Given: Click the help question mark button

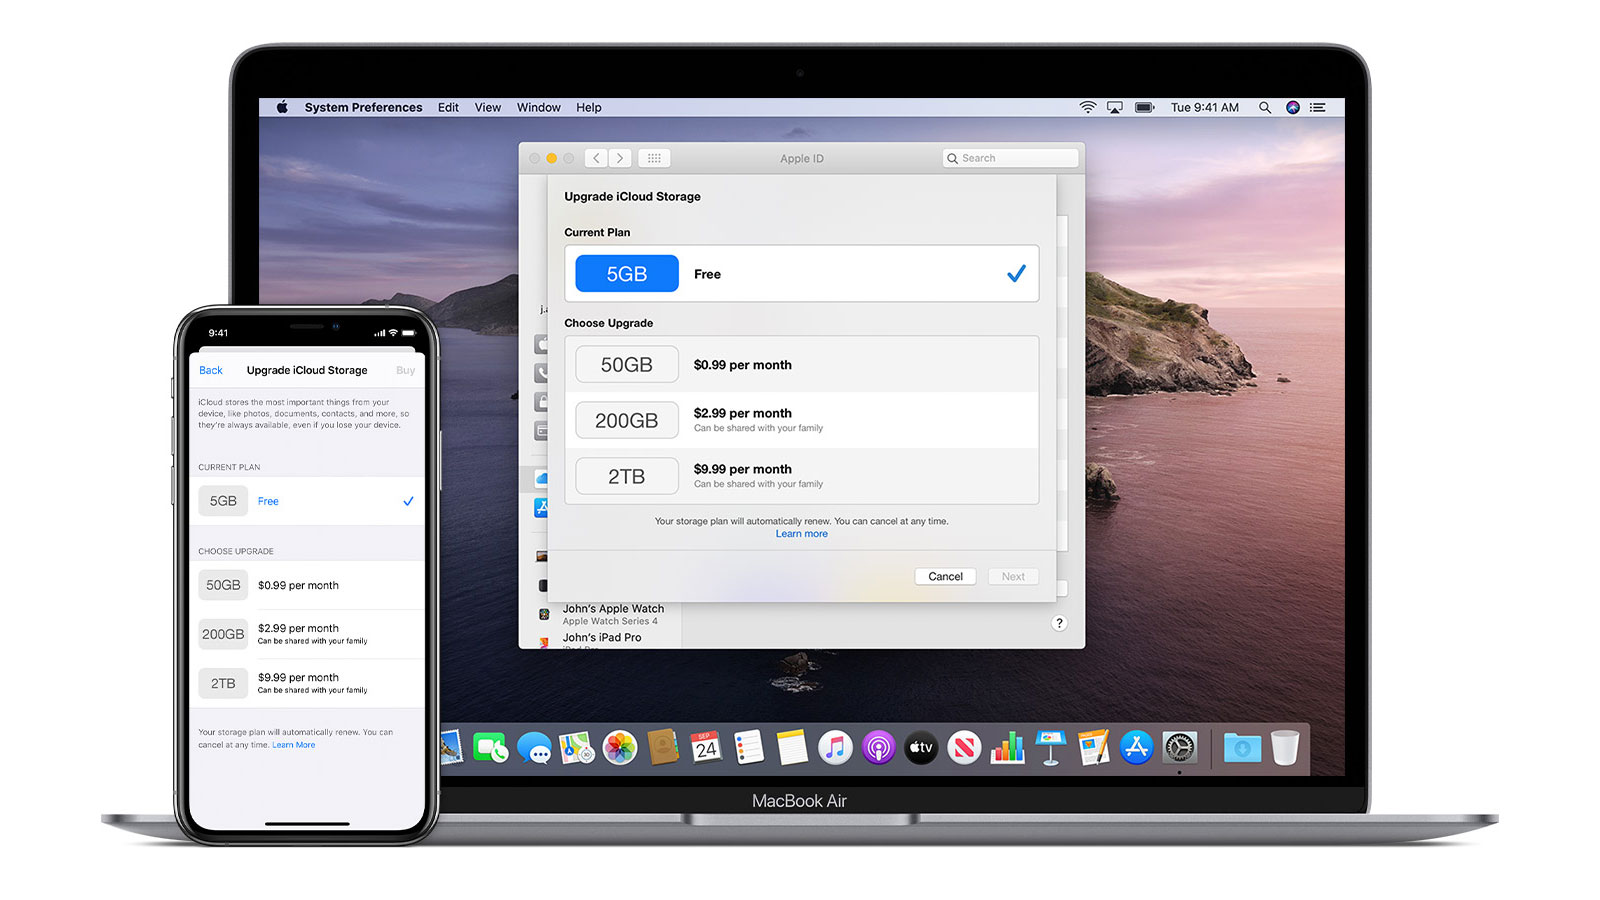Looking at the screenshot, I should point(1060,623).
